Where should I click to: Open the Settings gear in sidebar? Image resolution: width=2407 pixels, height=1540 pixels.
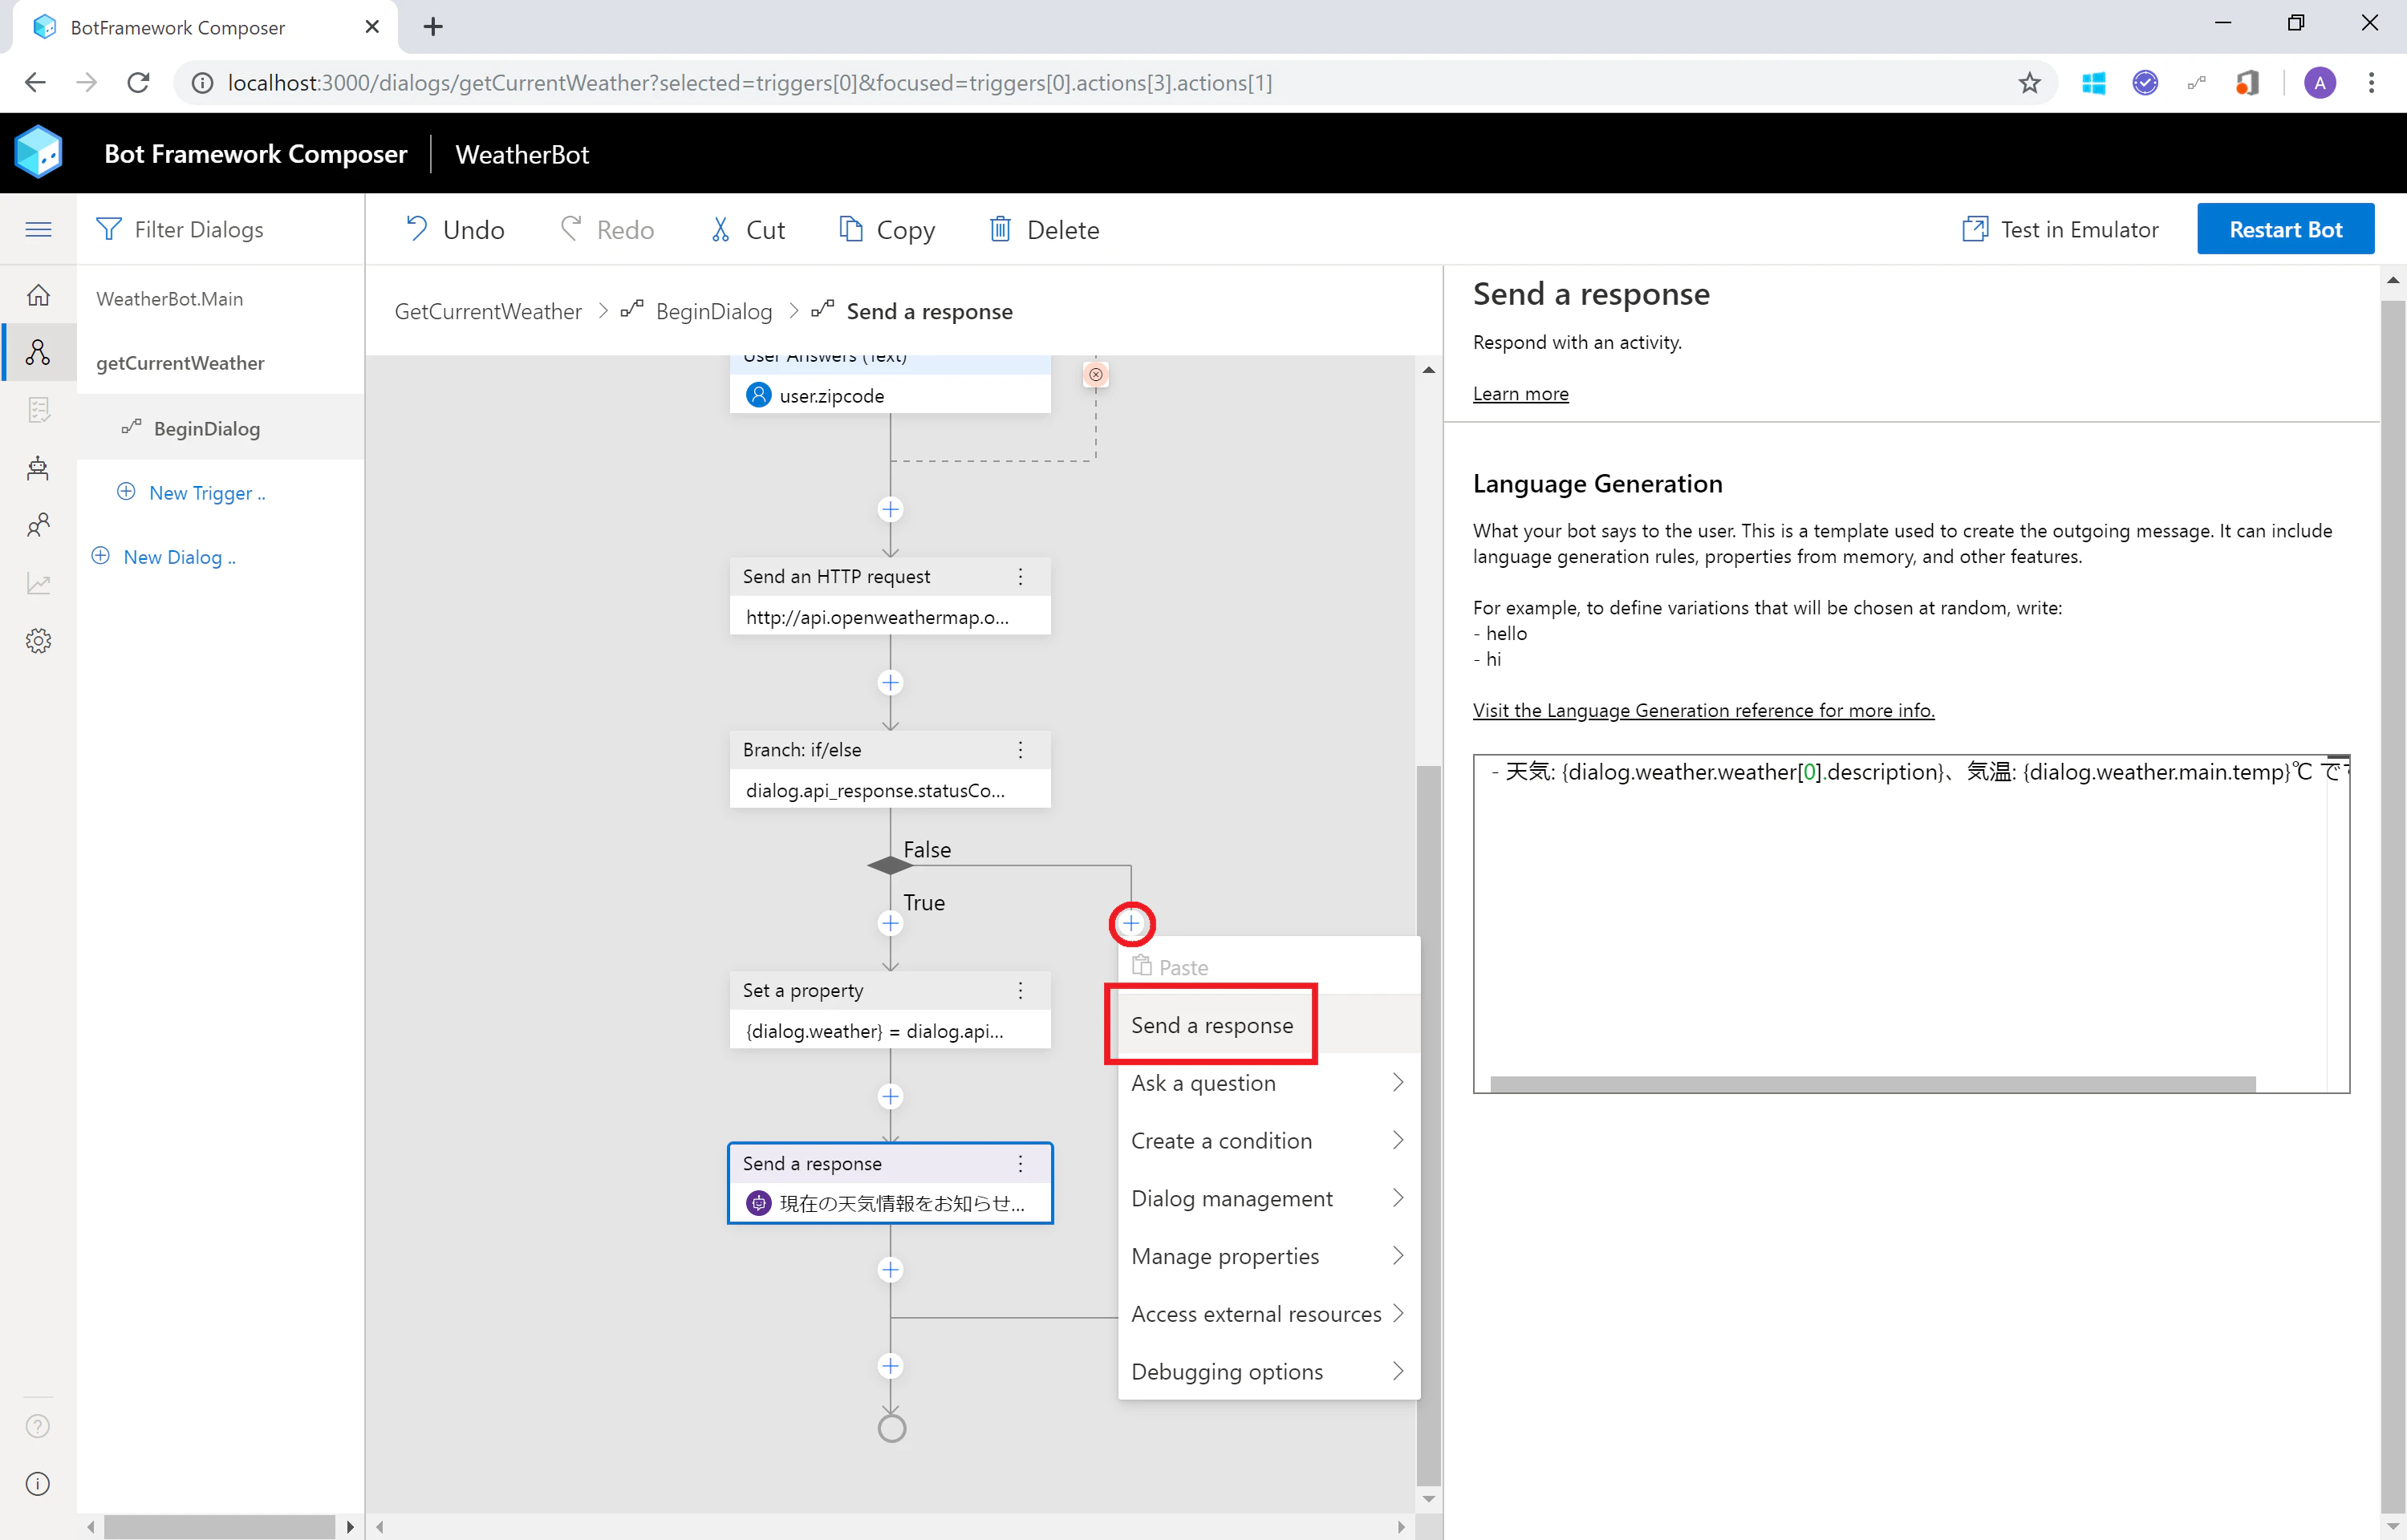(38, 641)
